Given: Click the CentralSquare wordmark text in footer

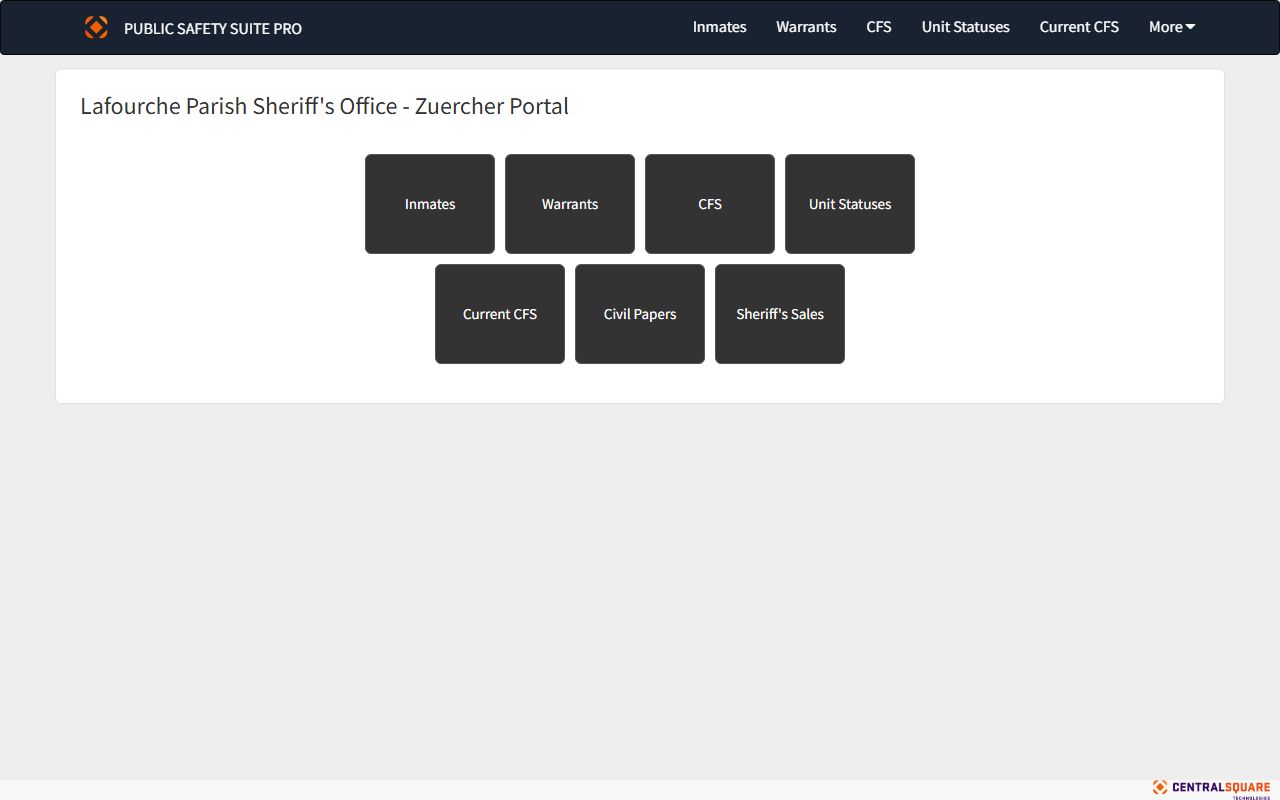Looking at the screenshot, I should pyautogui.click(x=1221, y=787).
